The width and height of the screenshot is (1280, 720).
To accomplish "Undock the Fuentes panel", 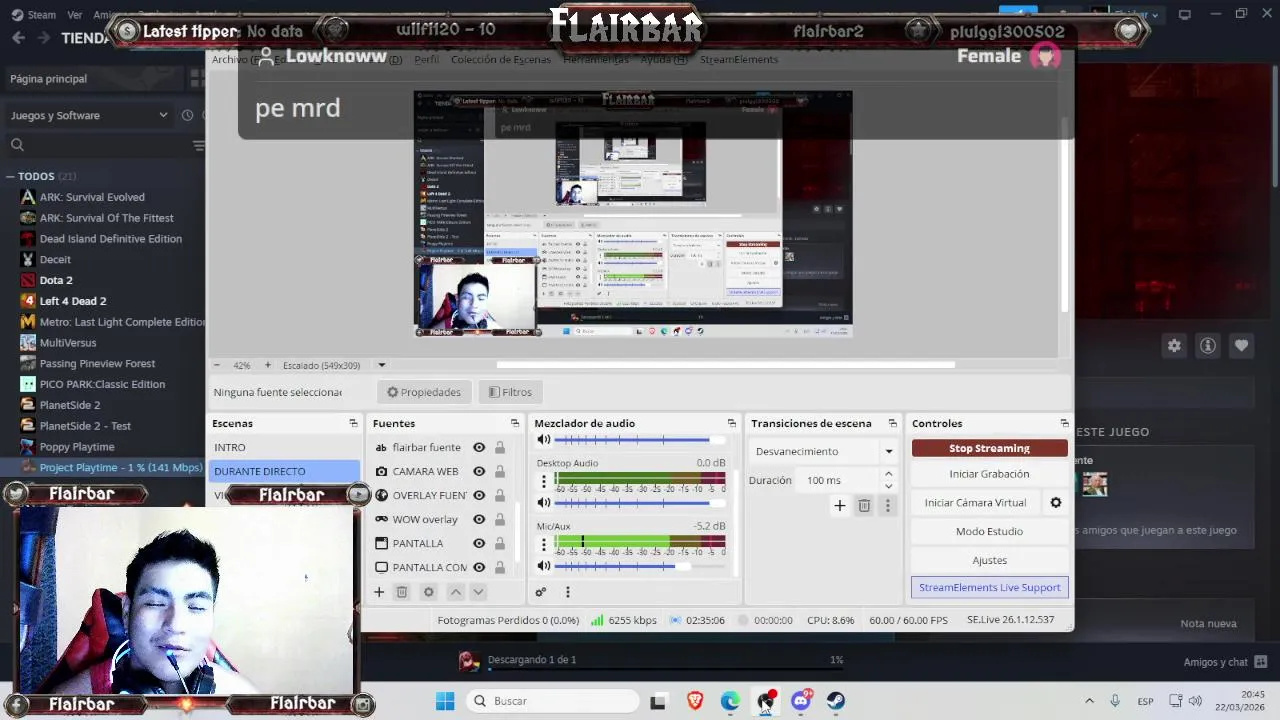I will coord(515,424).
